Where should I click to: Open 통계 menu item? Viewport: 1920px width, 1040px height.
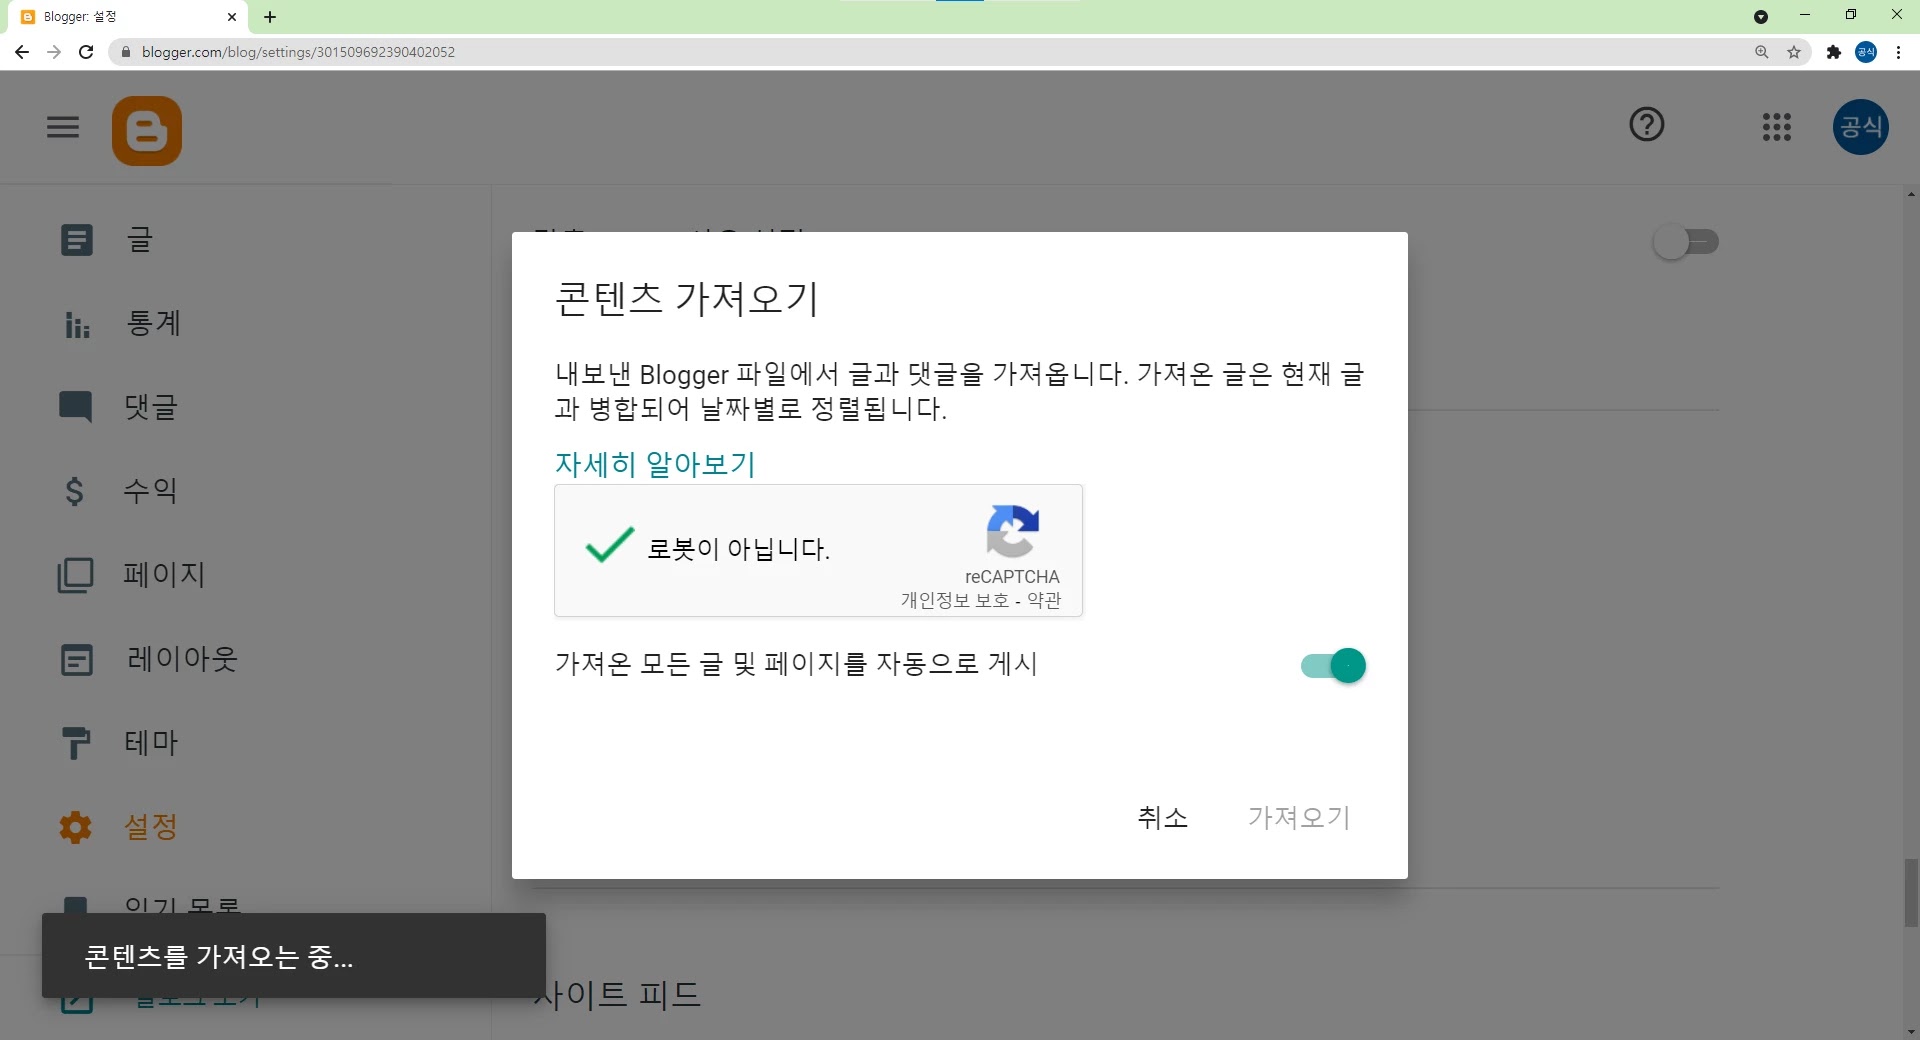pos(153,324)
